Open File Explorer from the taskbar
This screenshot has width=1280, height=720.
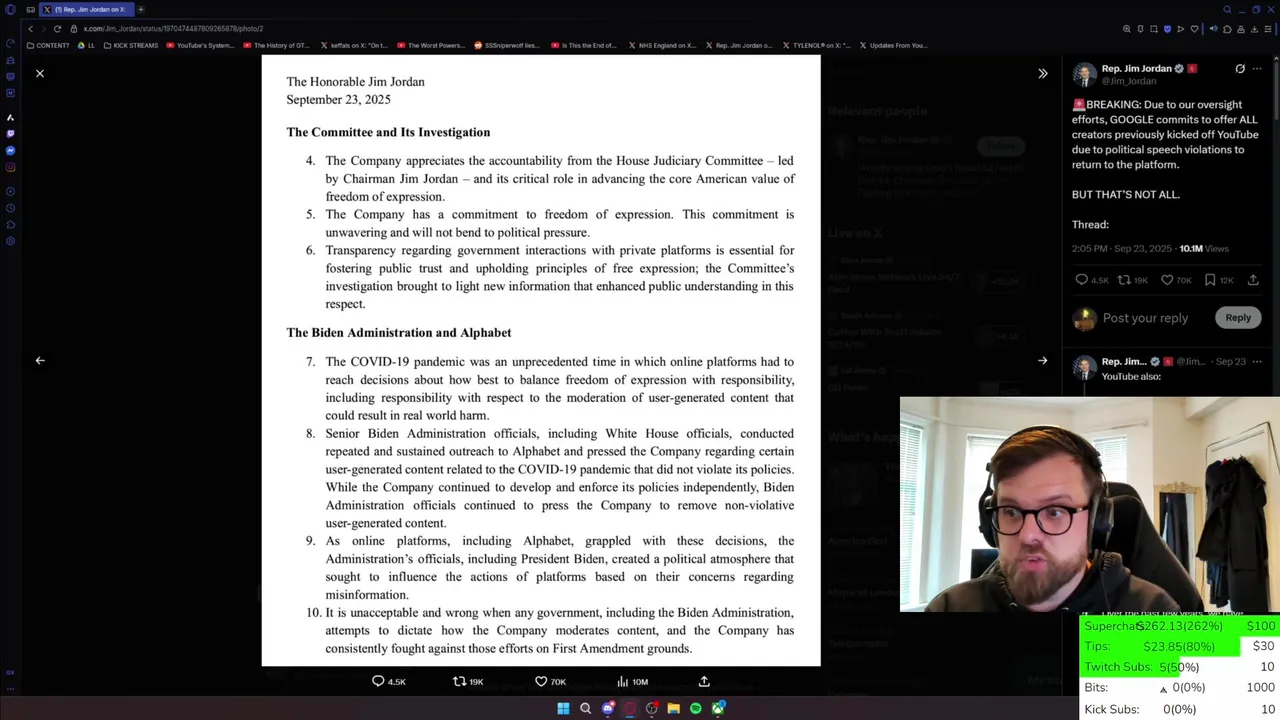coord(674,709)
